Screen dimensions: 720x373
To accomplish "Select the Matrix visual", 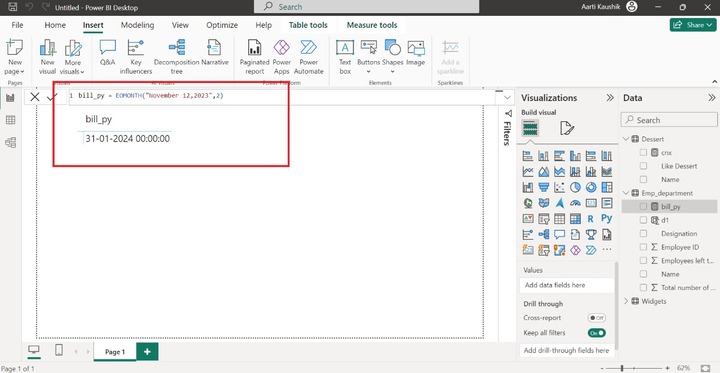I will tap(575, 219).
